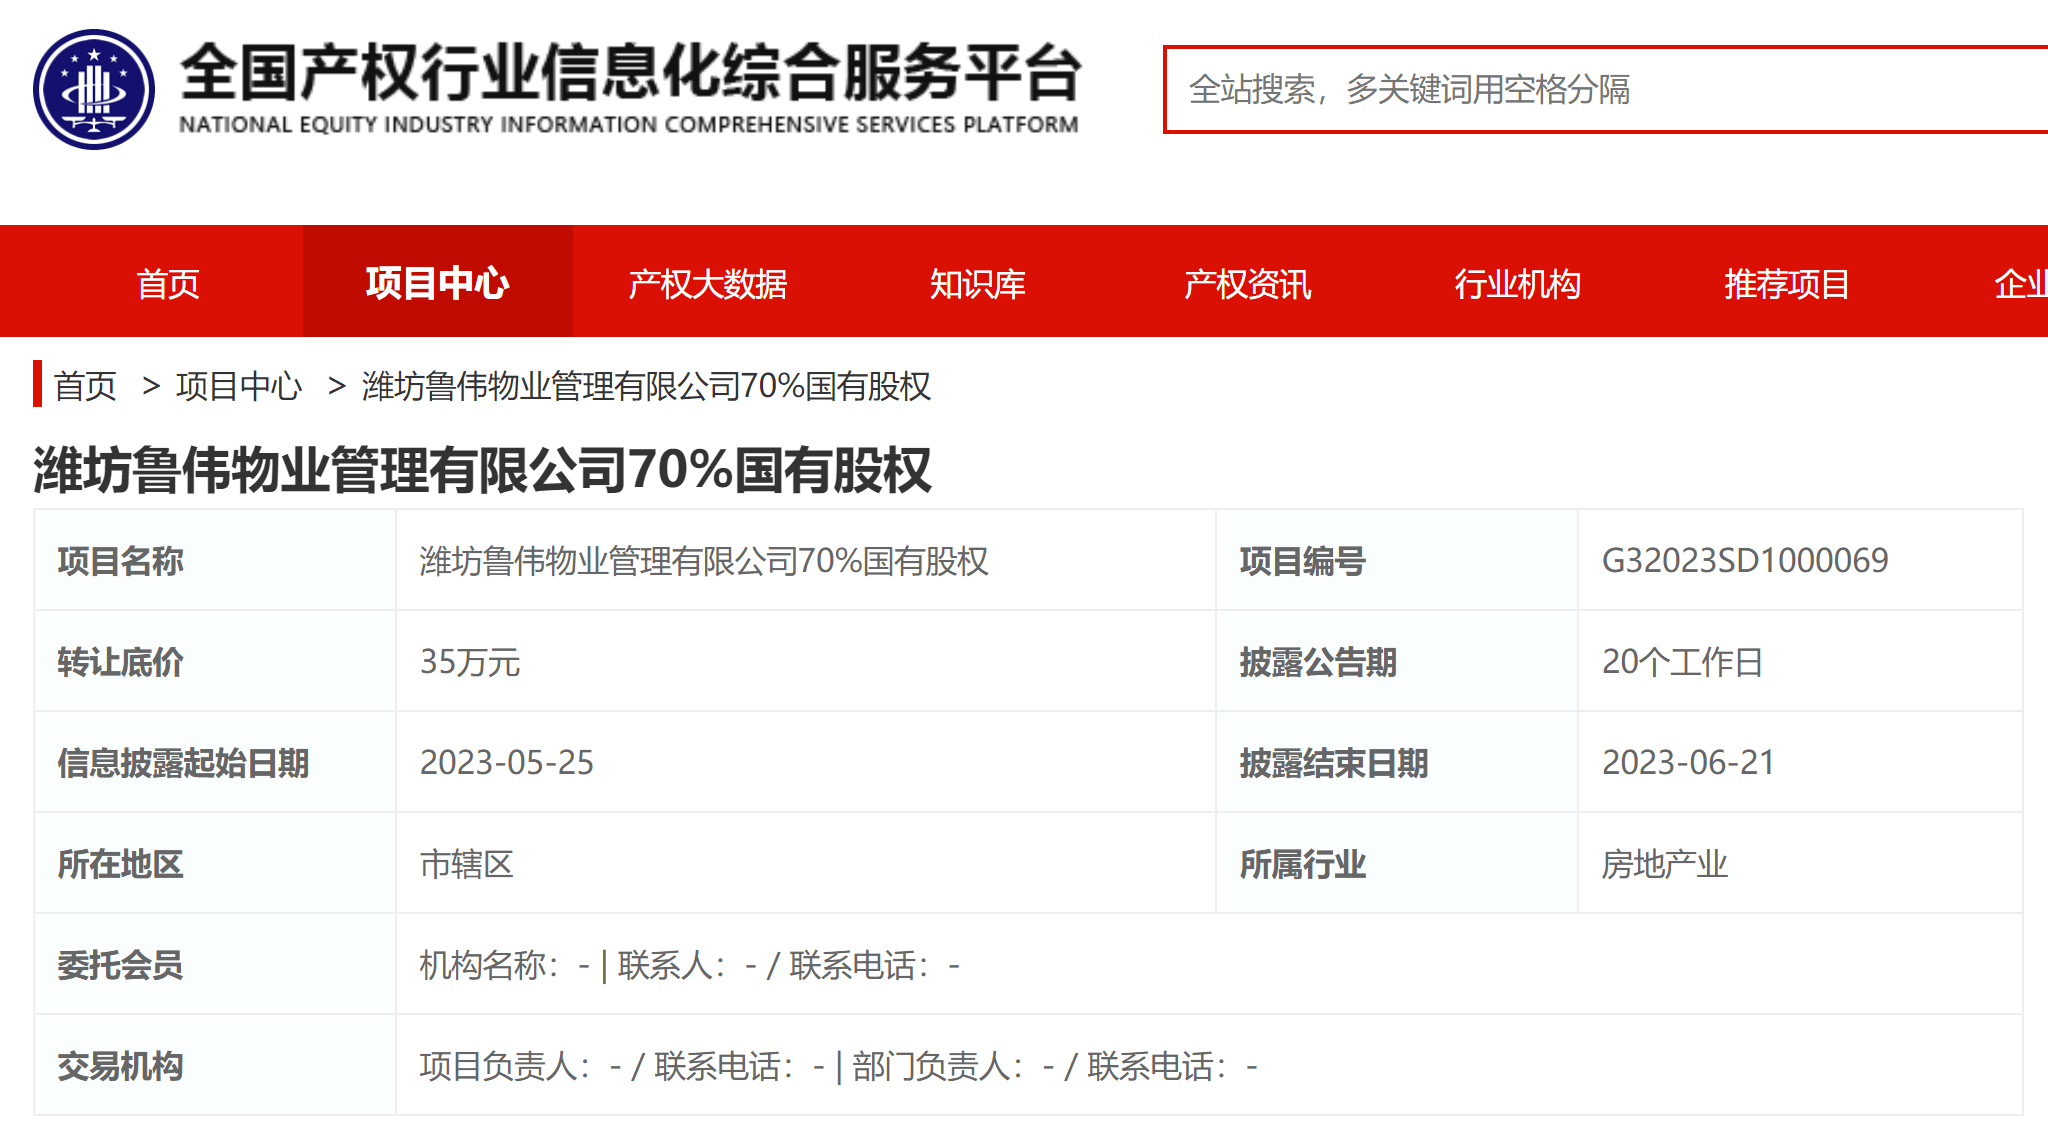Click the end date 2023-06-21
The height and width of the screenshot is (1131, 2048).
(x=1688, y=763)
